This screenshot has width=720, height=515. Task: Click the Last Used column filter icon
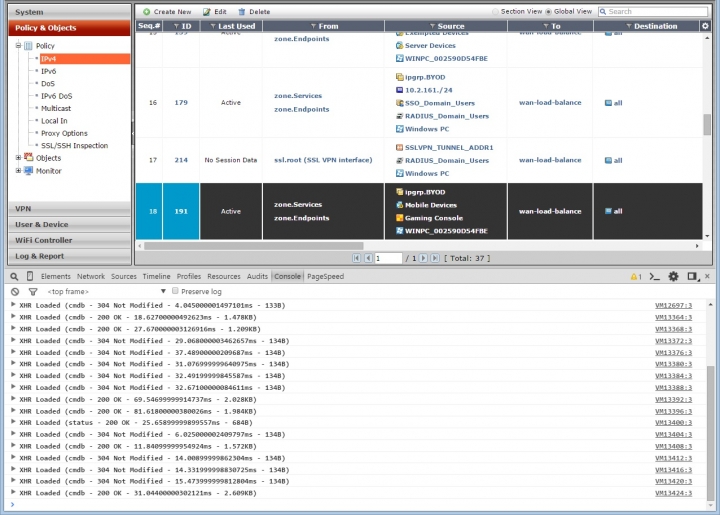[x=213, y=26]
